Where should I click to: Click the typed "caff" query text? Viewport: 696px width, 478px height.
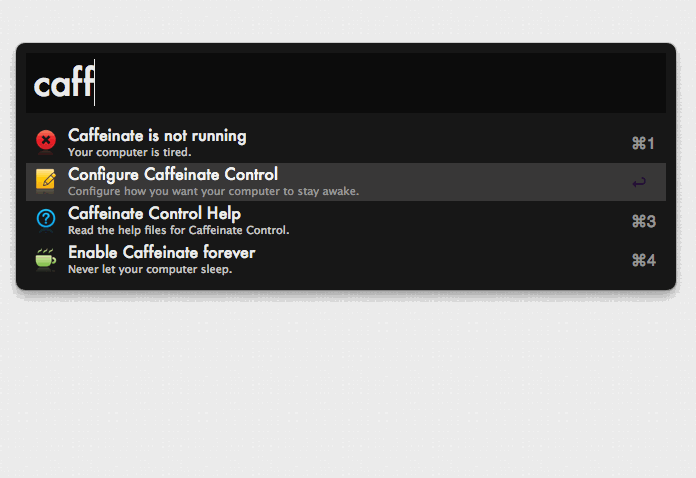click(63, 85)
